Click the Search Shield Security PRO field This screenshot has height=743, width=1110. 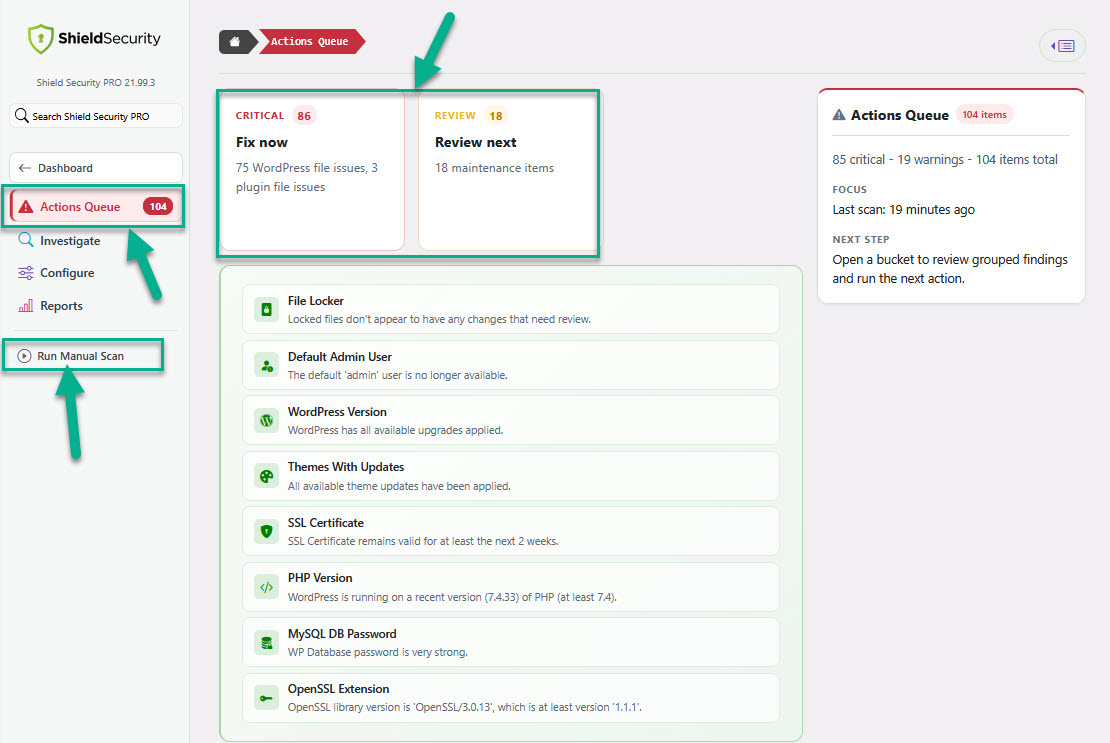click(x=96, y=116)
